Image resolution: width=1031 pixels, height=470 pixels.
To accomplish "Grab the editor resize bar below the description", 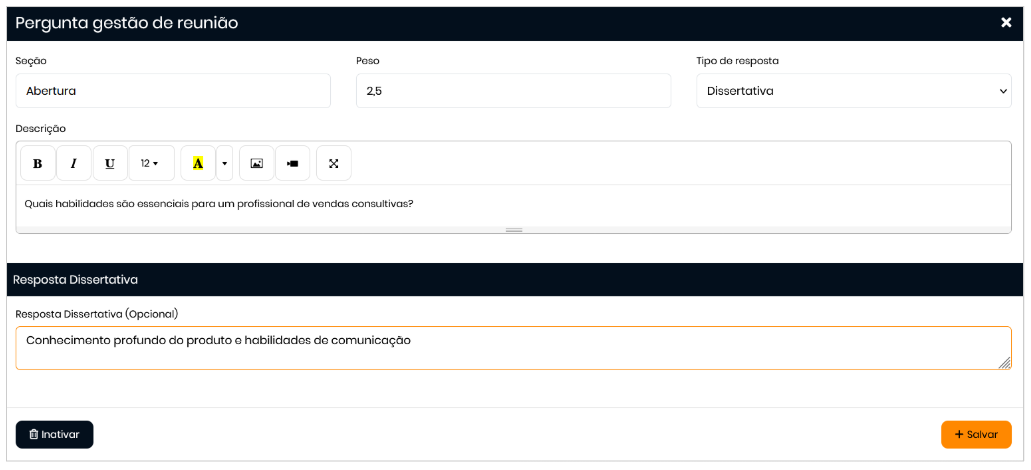I will point(514,230).
